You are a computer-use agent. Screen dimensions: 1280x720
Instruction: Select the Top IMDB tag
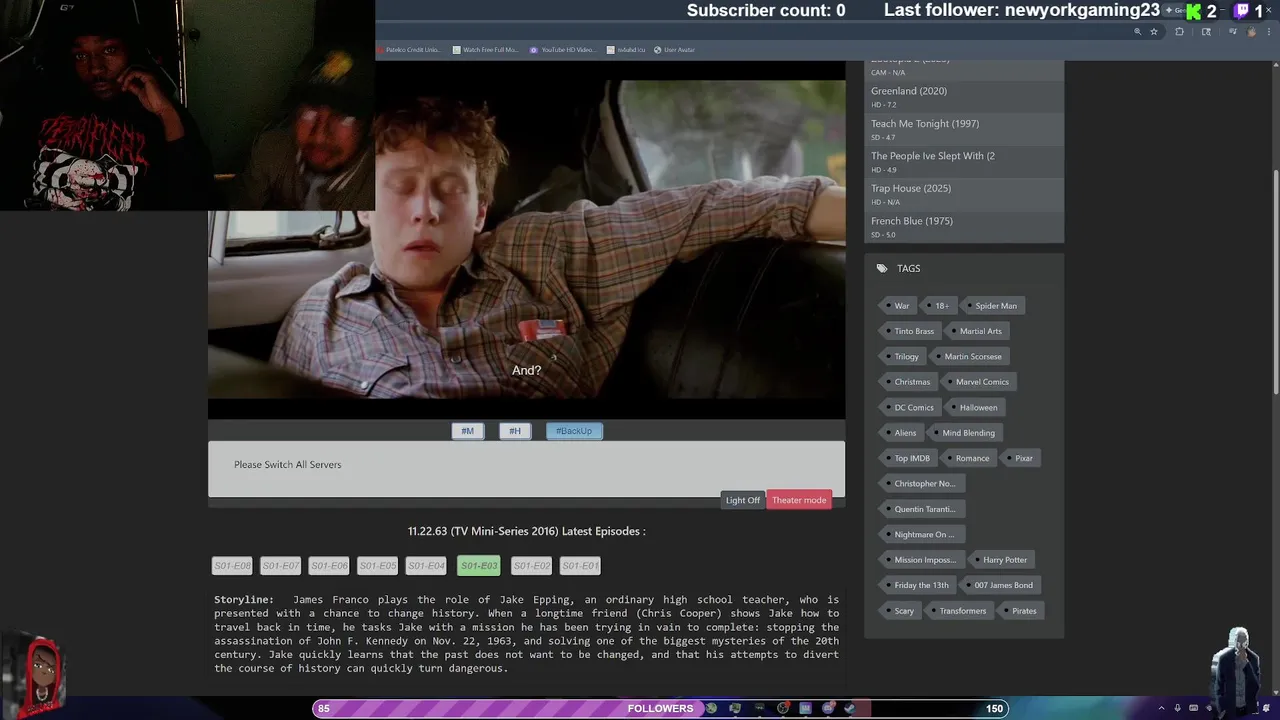click(x=911, y=458)
